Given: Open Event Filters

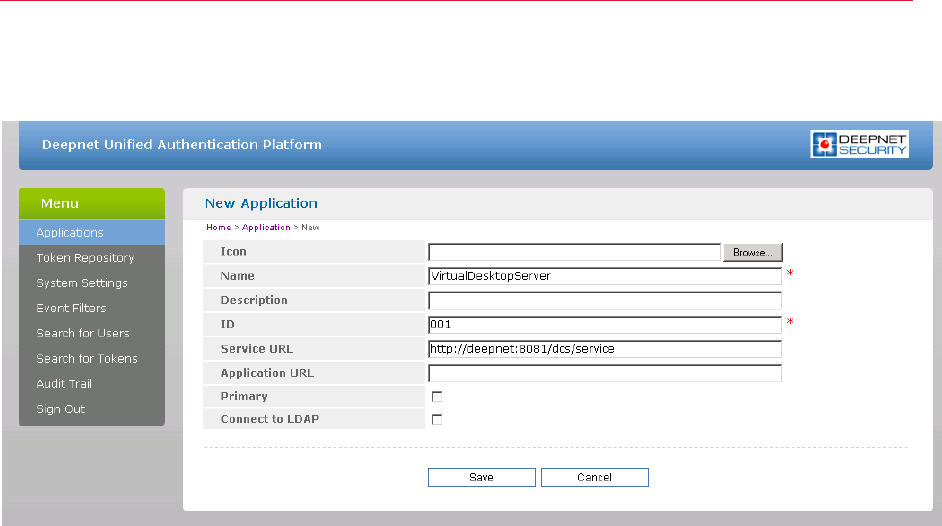Looking at the screenshot, I should [x=92, y=308].
